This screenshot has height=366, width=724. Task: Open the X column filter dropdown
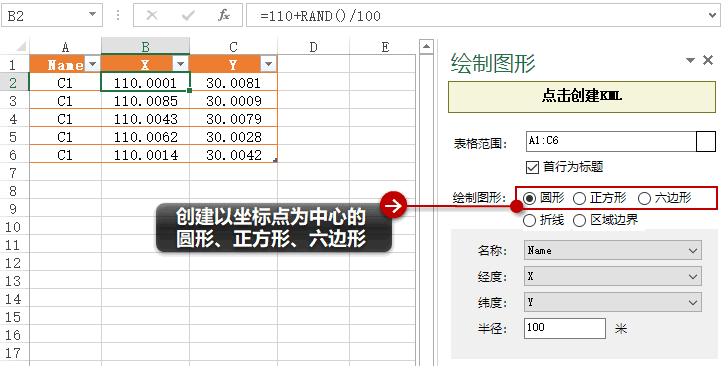[181, 64]
